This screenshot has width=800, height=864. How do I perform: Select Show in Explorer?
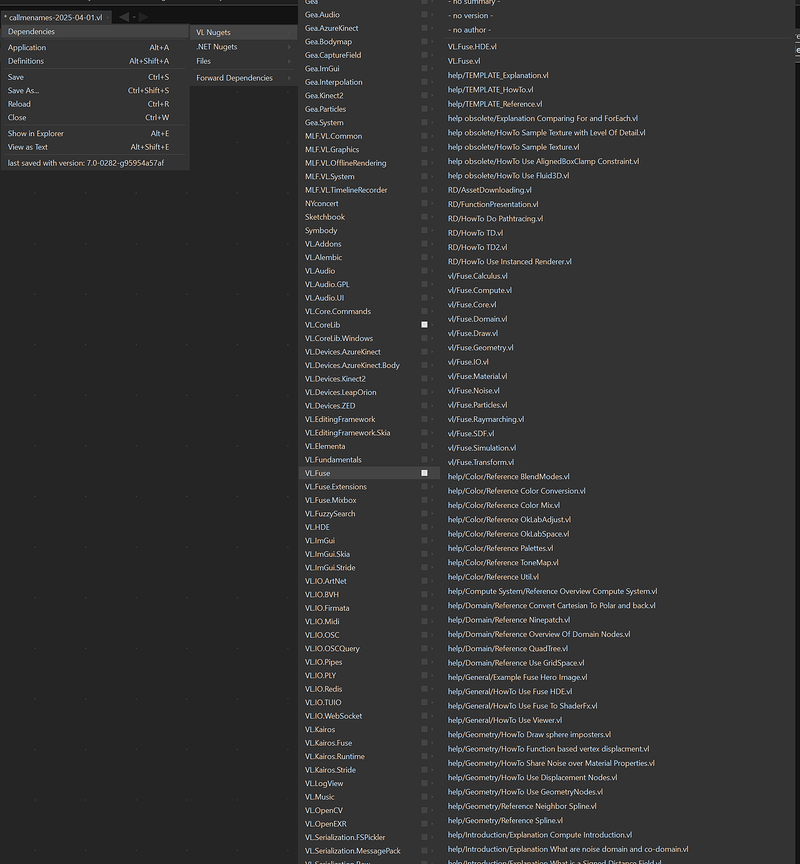(x=95, y=133)
